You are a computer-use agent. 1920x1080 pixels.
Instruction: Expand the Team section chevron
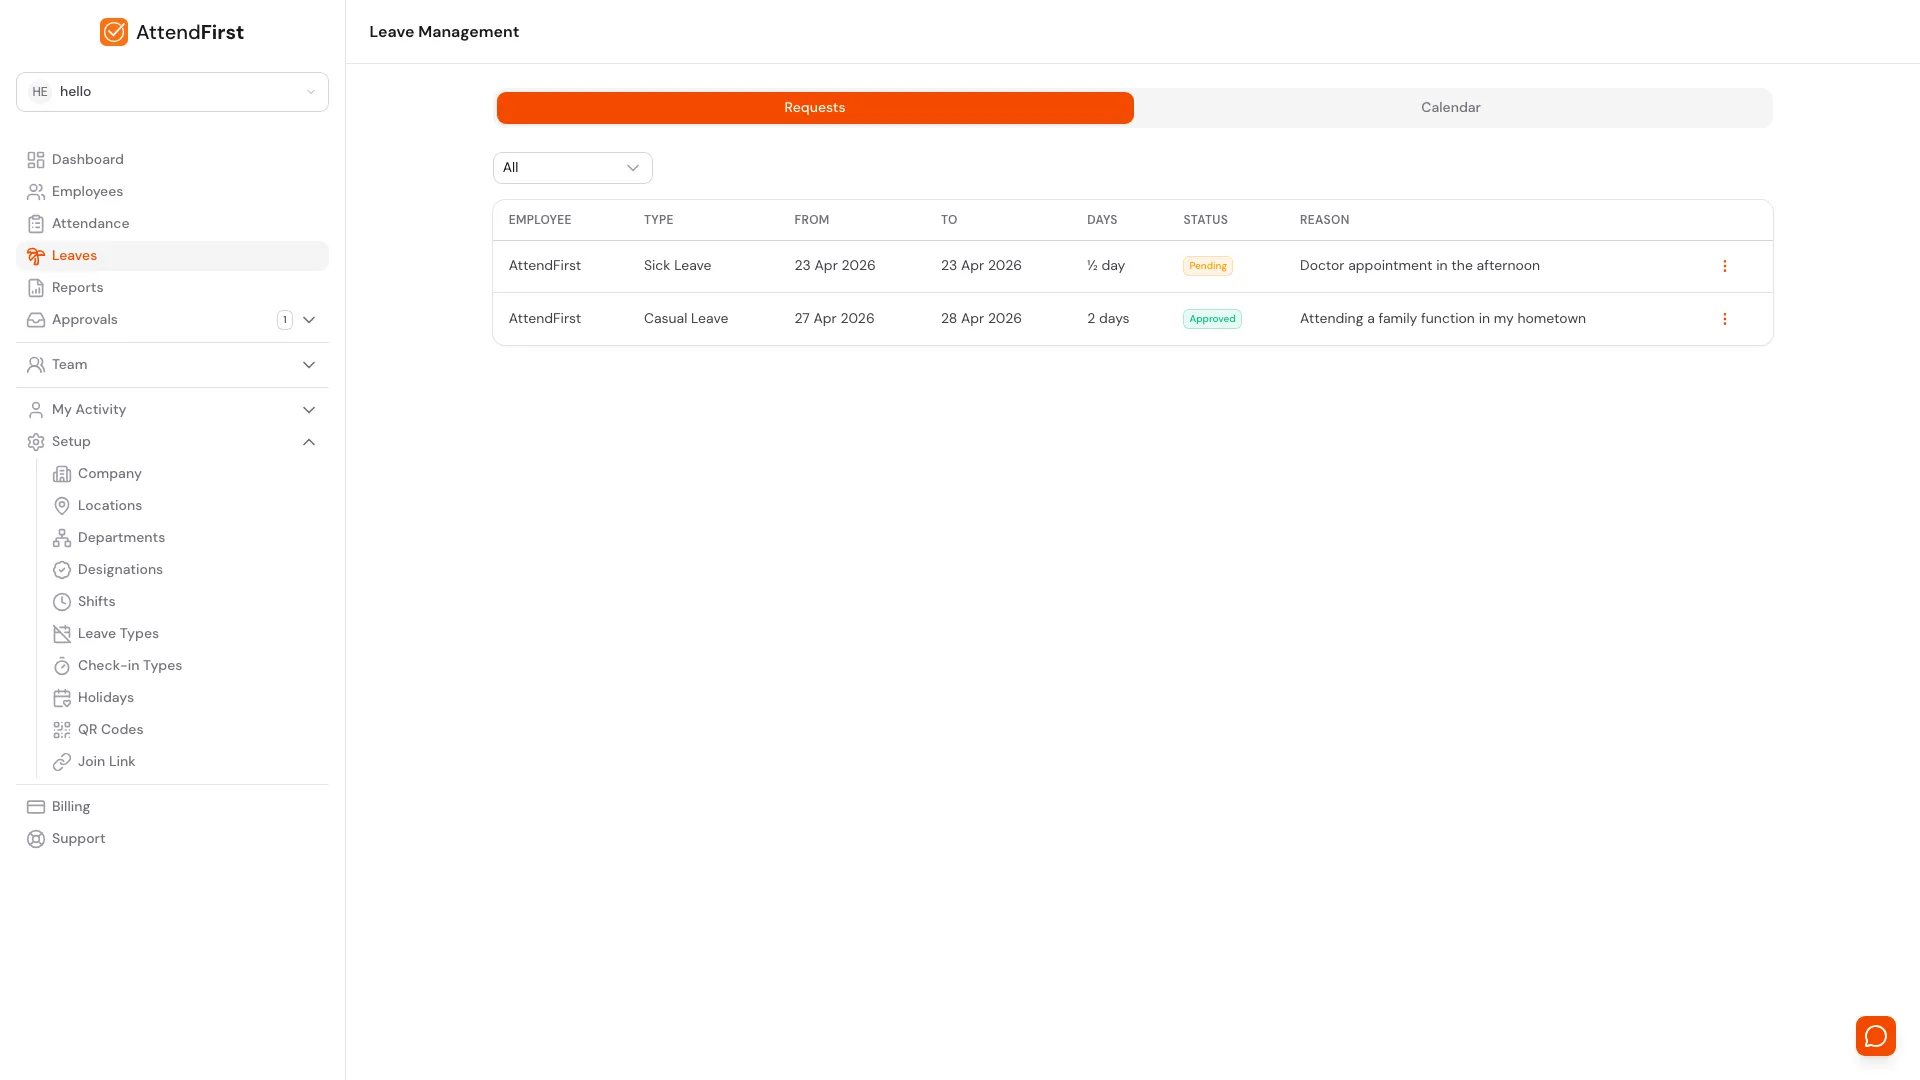pyautogui.click(x=309, y=365)
